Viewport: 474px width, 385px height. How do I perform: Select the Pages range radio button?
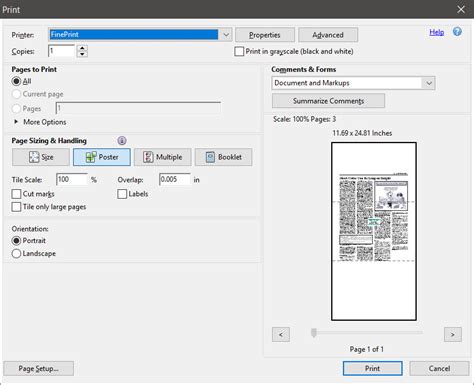click(x=16, y=109)
